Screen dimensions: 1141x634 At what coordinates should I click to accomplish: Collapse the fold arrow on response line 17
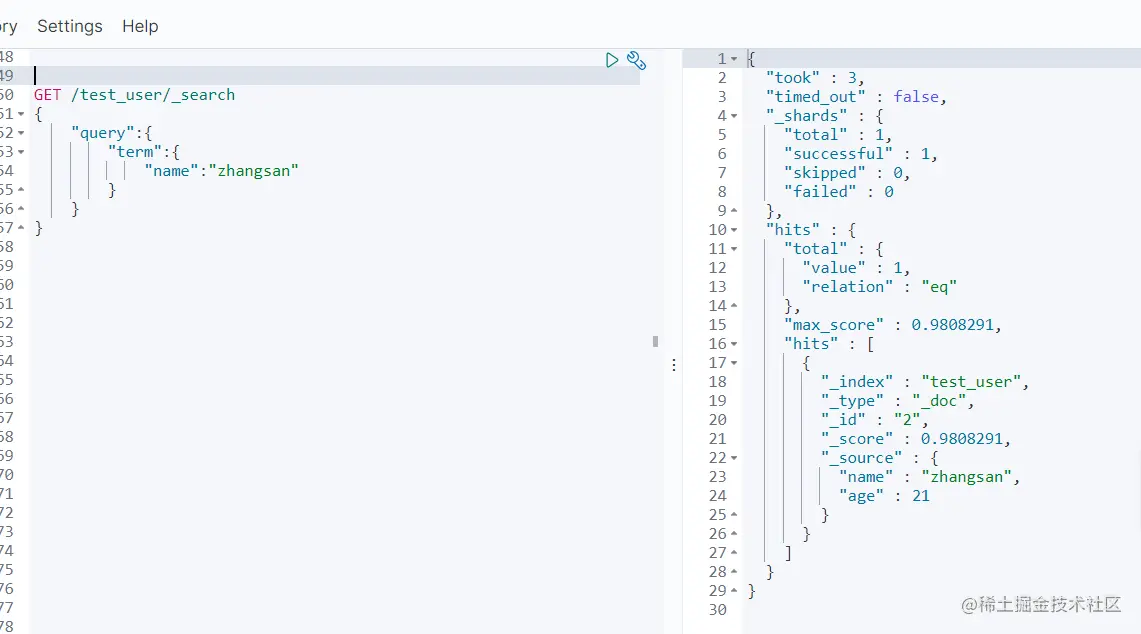click(734, 362)
